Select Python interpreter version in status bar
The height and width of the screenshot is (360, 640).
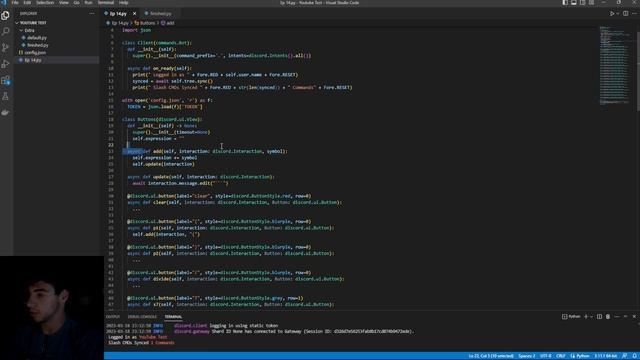[x=606, y=356]
